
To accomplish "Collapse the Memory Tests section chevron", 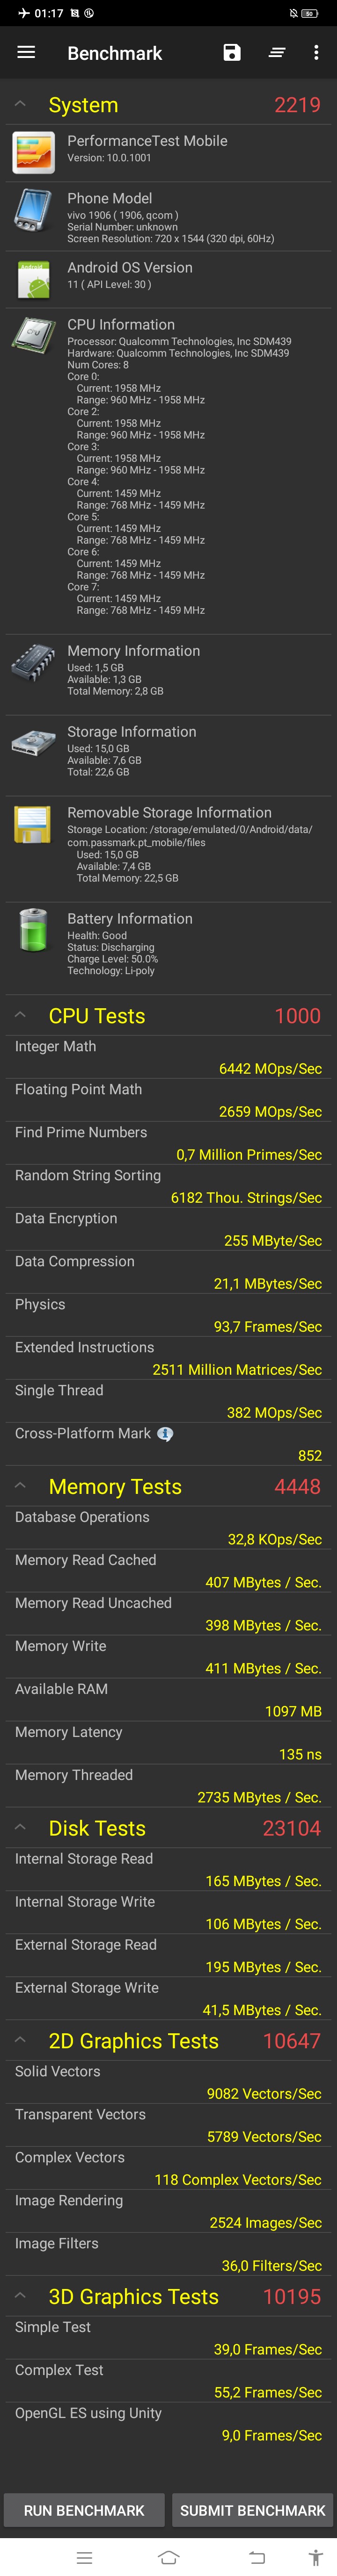I will click(x=20, y=1486).
